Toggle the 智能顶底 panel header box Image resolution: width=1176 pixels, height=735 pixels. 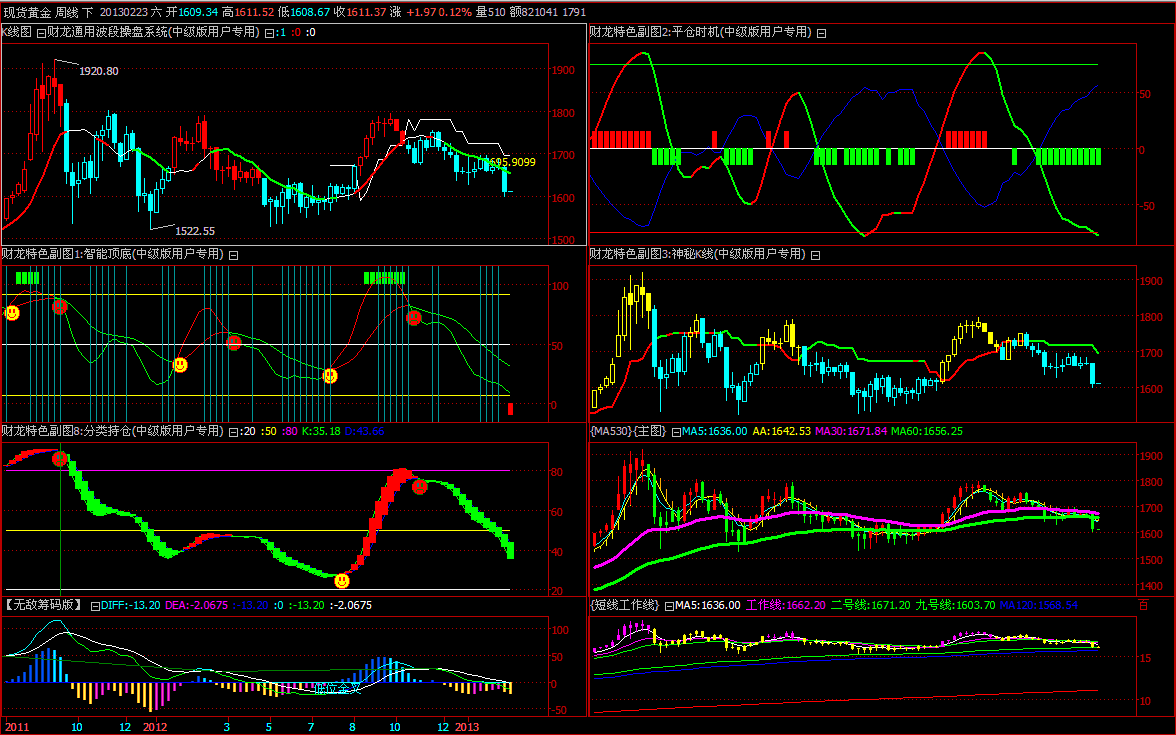pos(233,255)
